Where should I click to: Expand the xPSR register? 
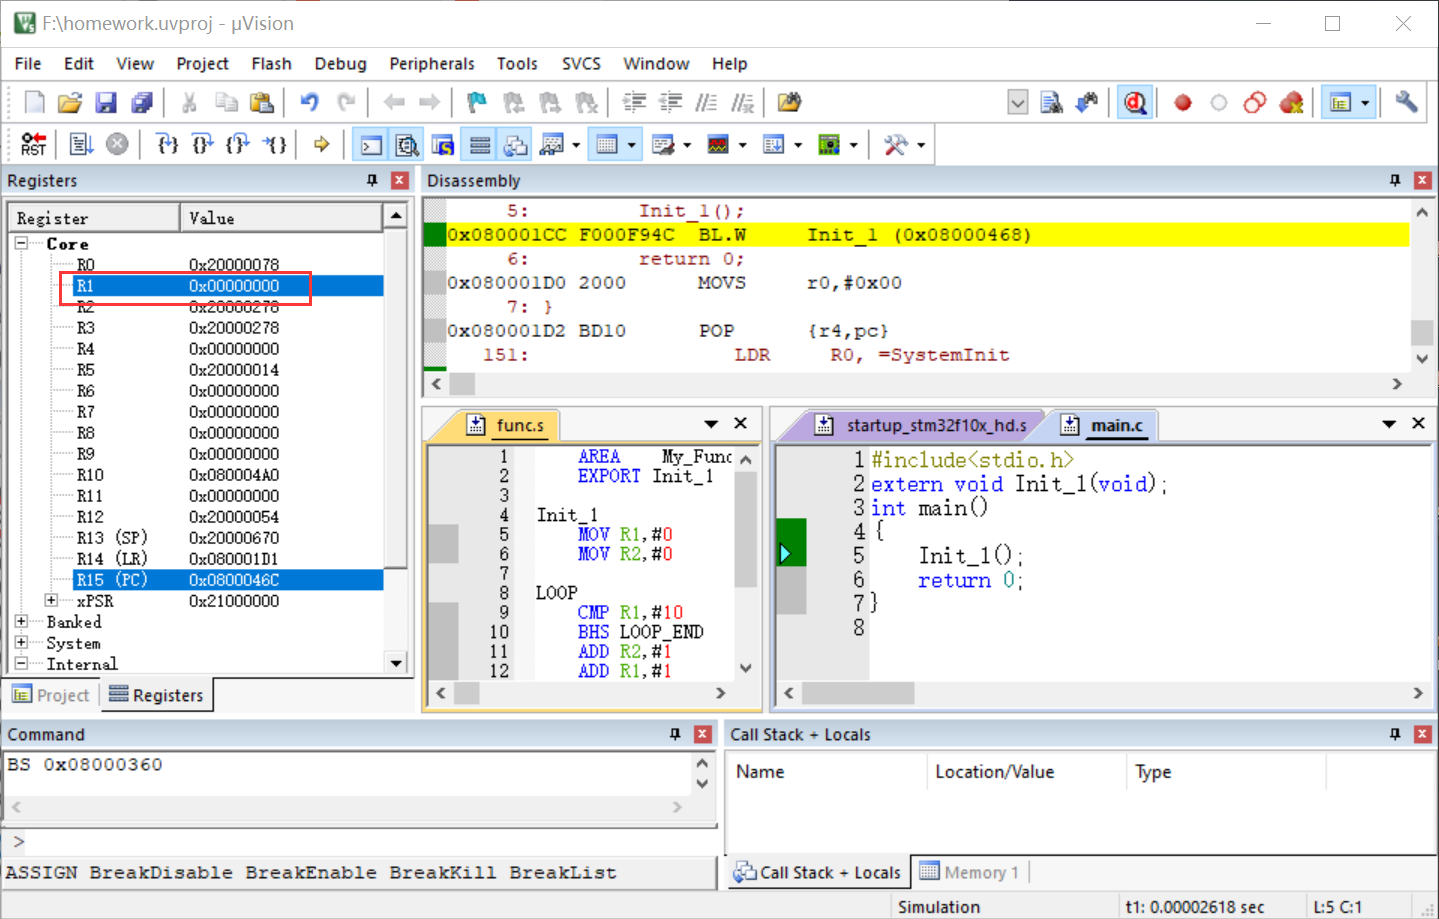coord(51,600)
